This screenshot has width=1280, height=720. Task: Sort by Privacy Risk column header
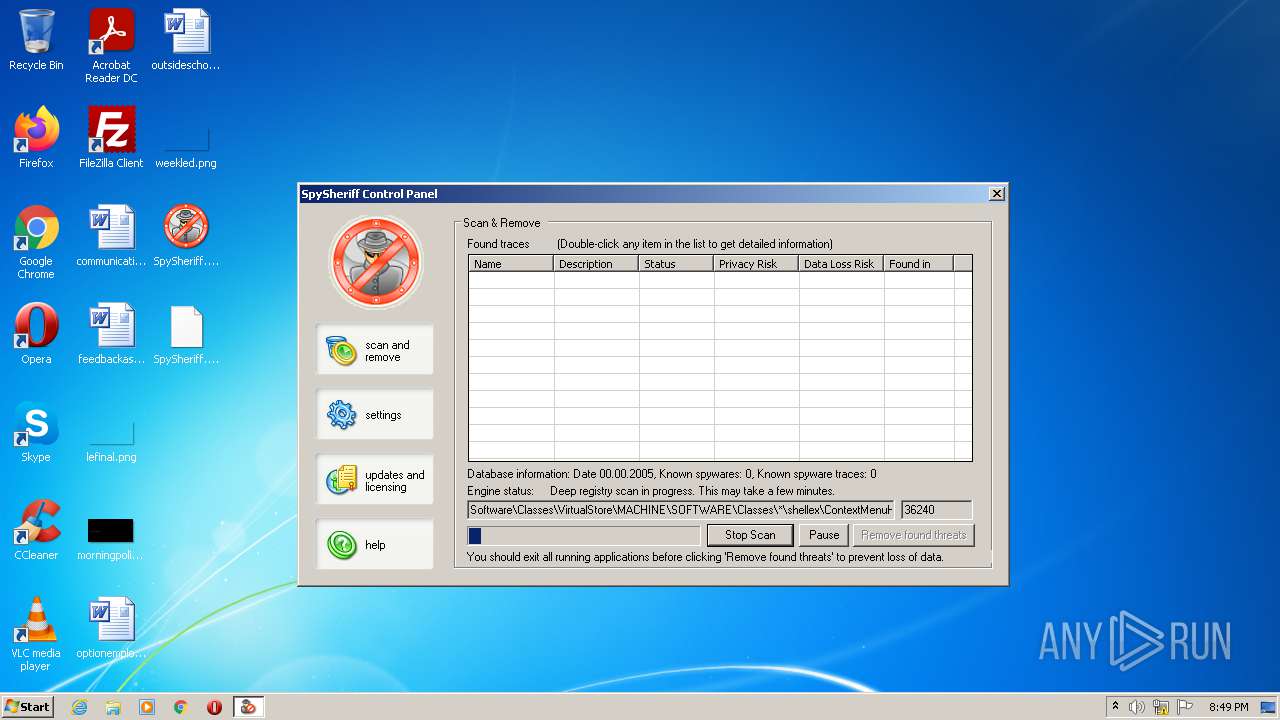click(x=756, y=264)
